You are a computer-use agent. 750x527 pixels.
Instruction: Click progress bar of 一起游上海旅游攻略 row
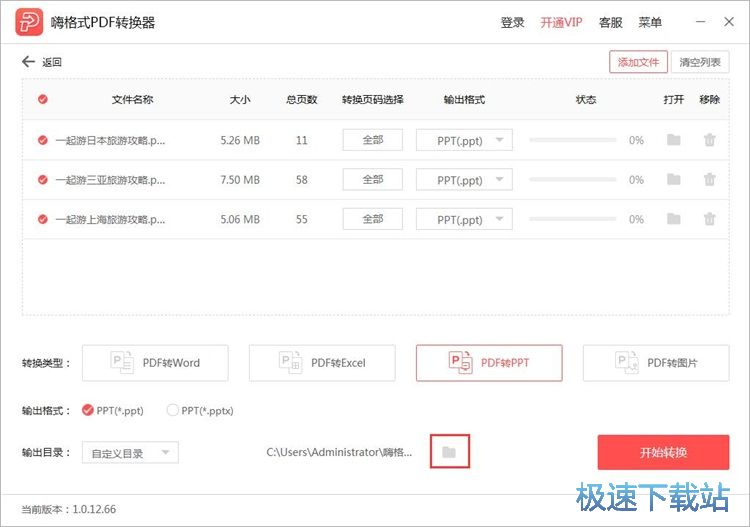pos(573,220)
